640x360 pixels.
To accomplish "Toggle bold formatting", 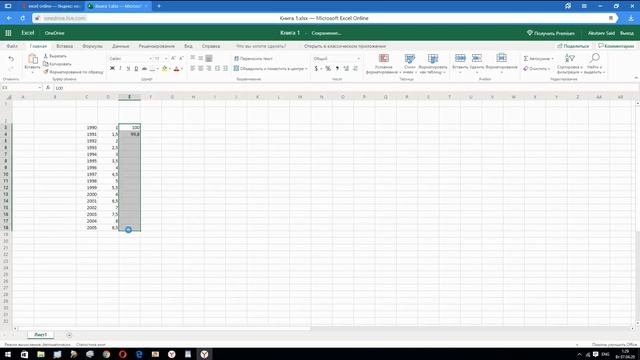I will (x=112, y=69).
